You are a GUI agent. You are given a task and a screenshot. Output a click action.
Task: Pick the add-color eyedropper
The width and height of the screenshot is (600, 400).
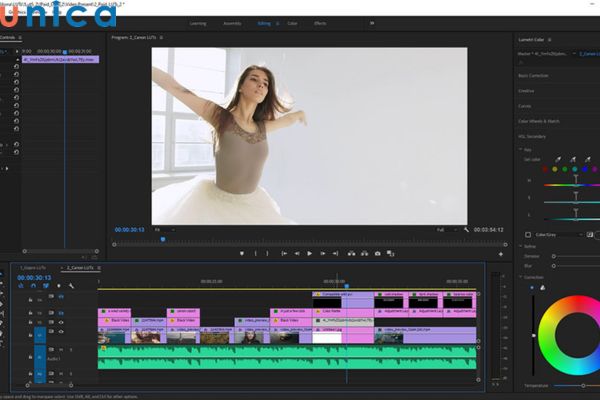coord(572,159)
